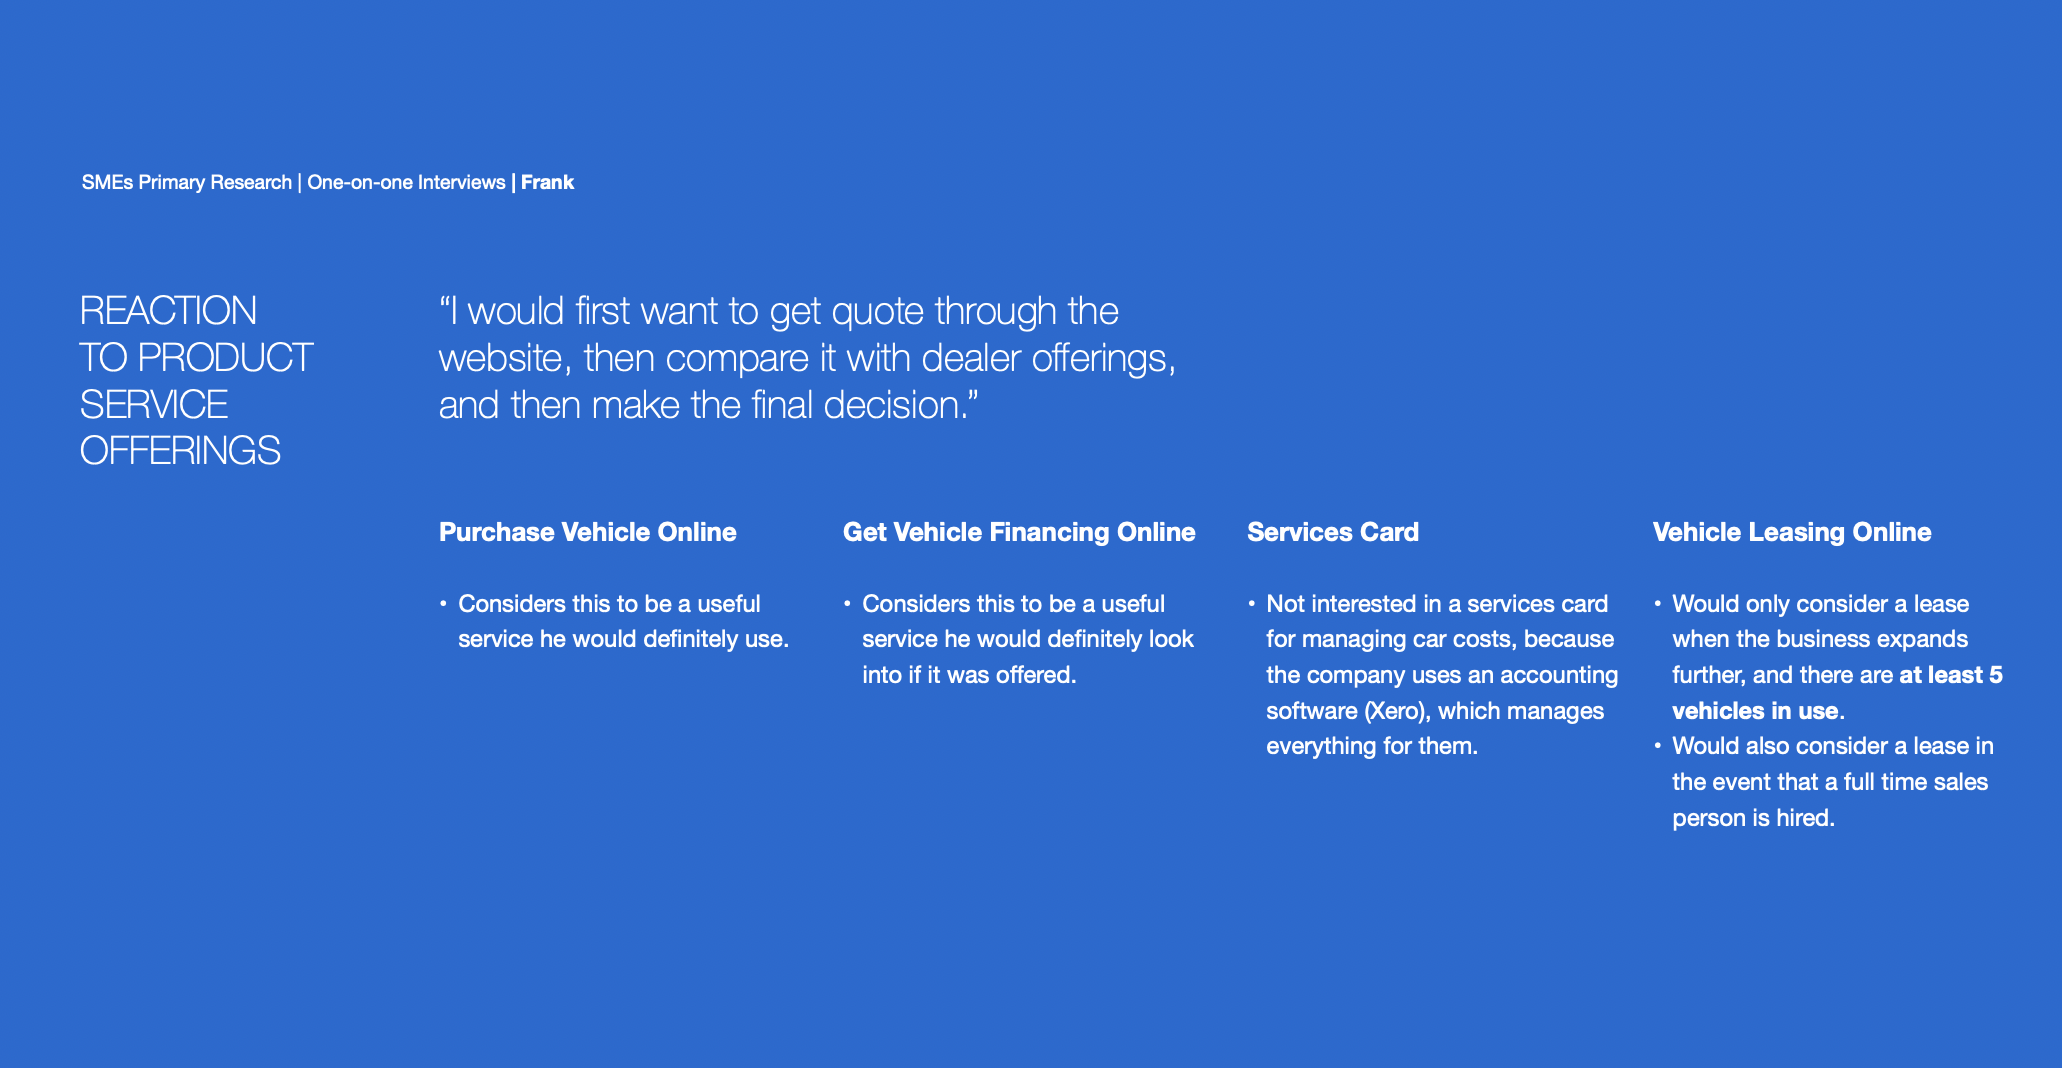The image size is (2062, 1068).
Task: Click the 'Vehicle Leasing Online' heading
Action: (1792, 532)
